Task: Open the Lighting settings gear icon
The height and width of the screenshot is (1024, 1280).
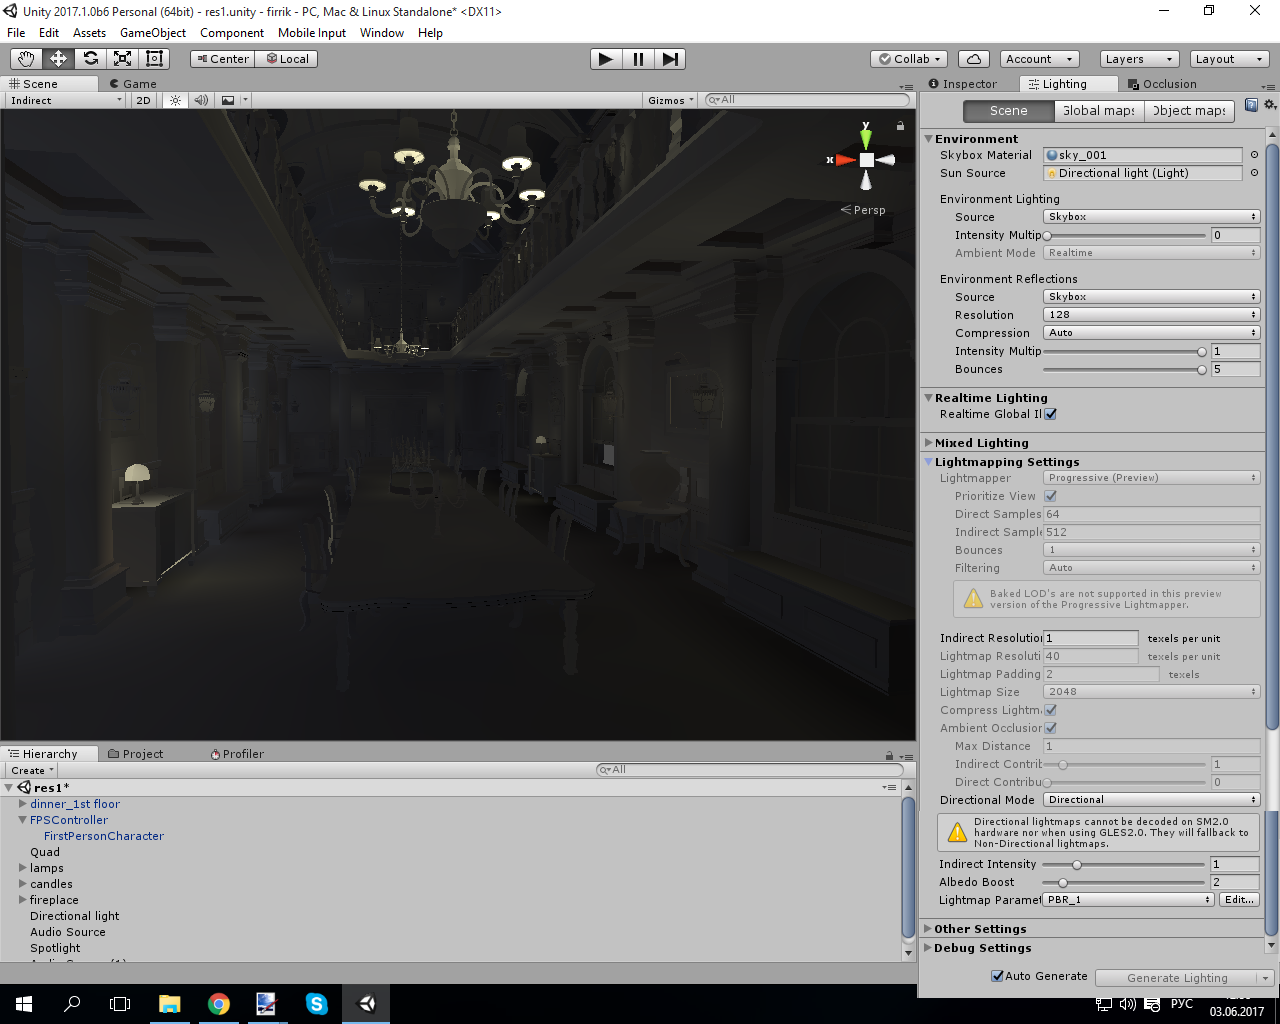Action: pyautogui.click(x=1270, y=105)
